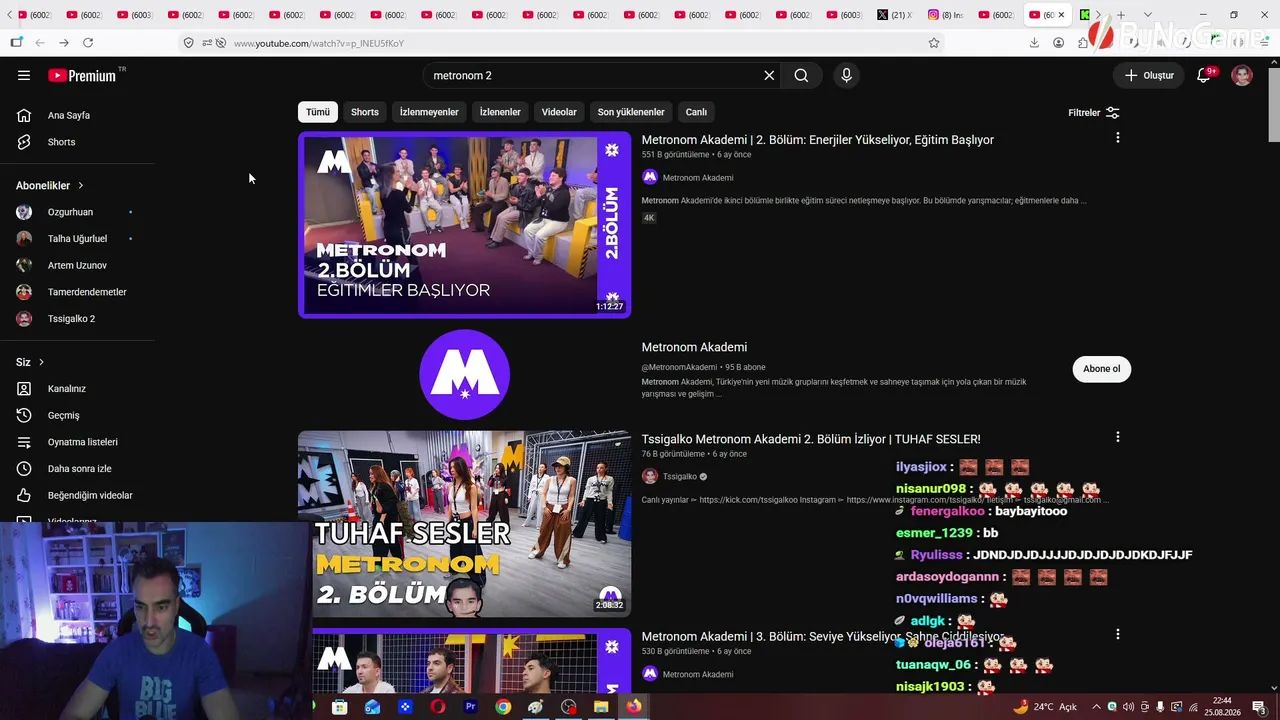Select the Son yüklenenler filter chip
Screen dimensions: 1280x720
pyautogui.click(x=631, y=112)
